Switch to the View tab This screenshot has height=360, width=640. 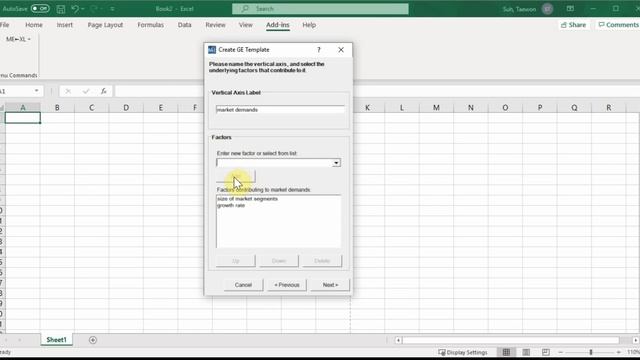(x=245, y=25)
